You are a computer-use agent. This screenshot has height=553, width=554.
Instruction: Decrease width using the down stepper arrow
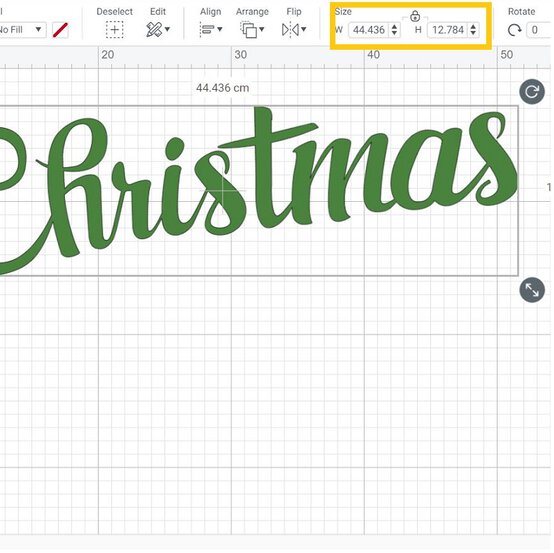pyautogui.click(x=395, y=33)
